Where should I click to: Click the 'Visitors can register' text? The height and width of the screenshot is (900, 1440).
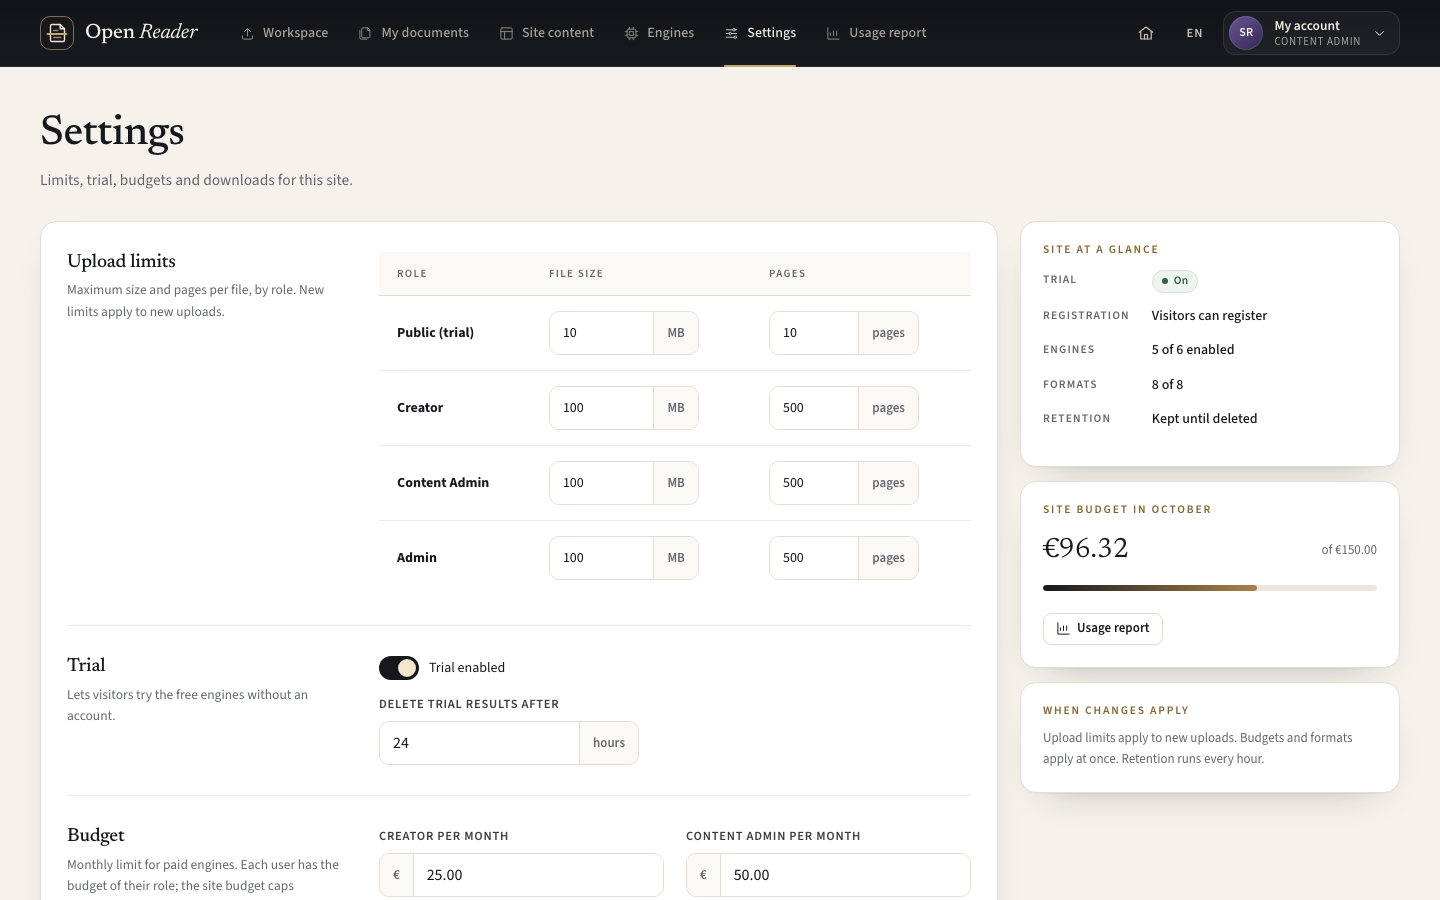[1209, 315]
